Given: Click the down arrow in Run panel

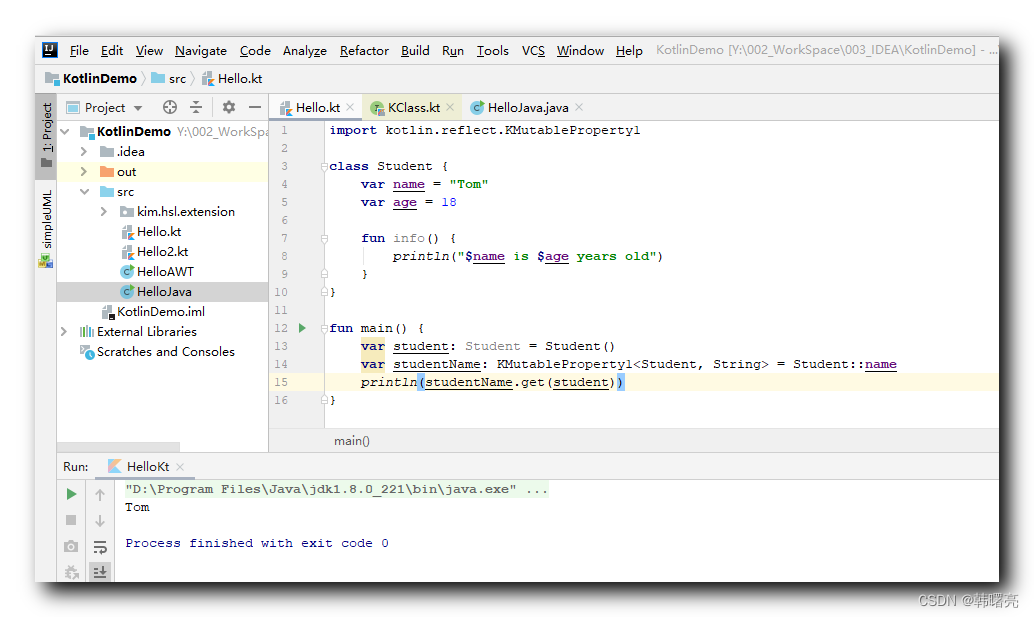Looking at the screenshot, I should [100, 521].
